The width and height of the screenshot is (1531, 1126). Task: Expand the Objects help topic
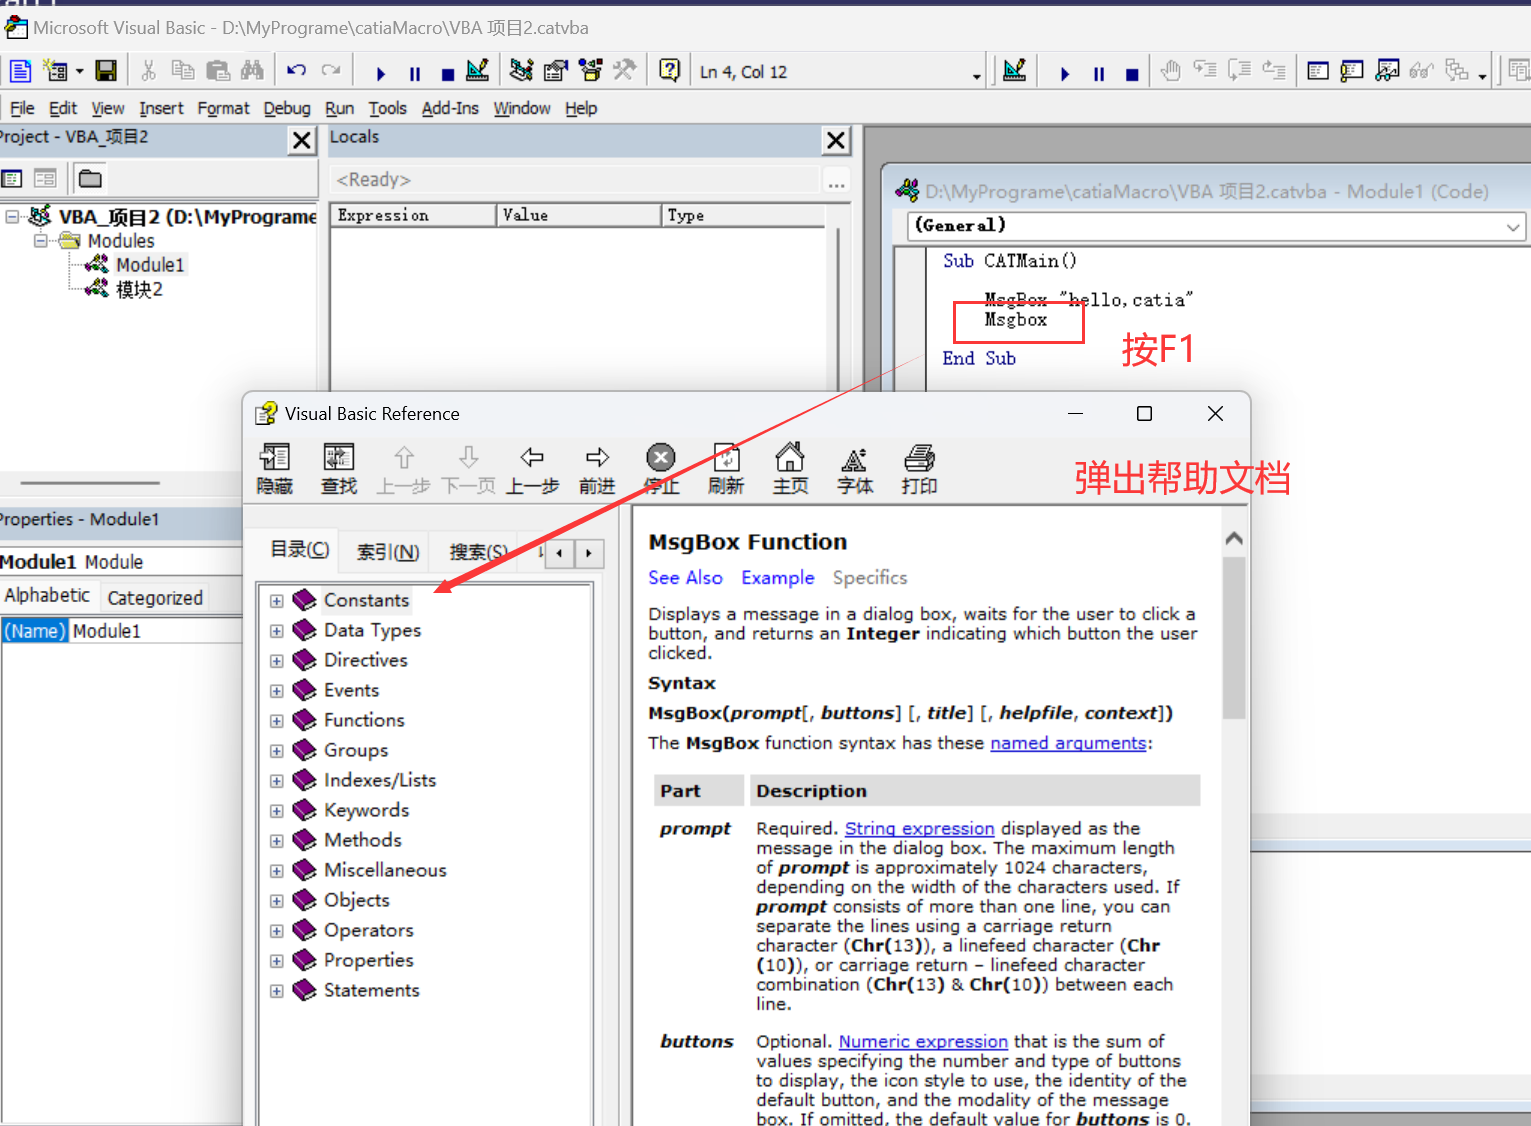(x=277, y=901)
